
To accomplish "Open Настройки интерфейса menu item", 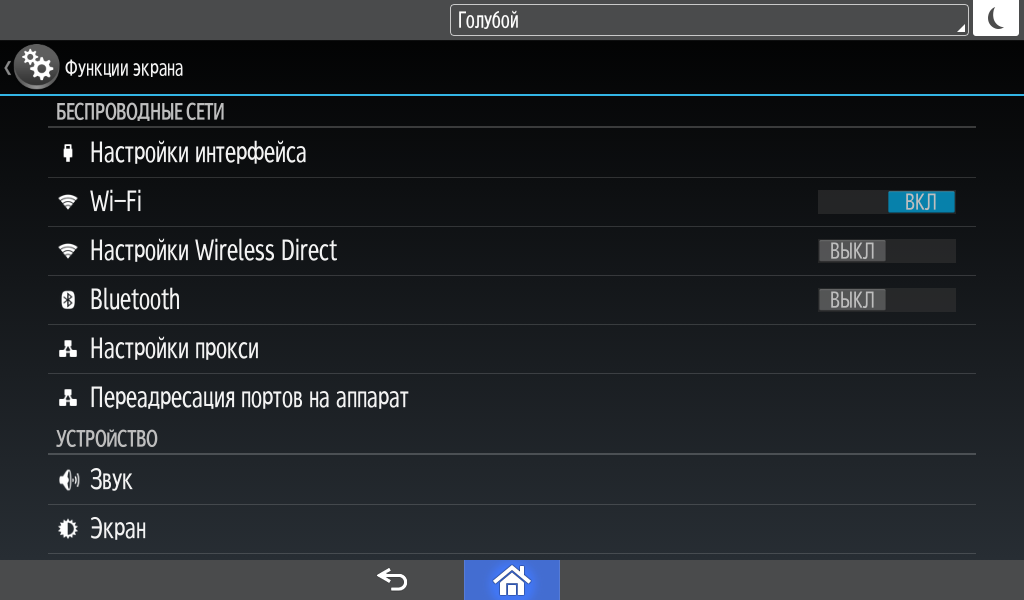I will [512, 153].
